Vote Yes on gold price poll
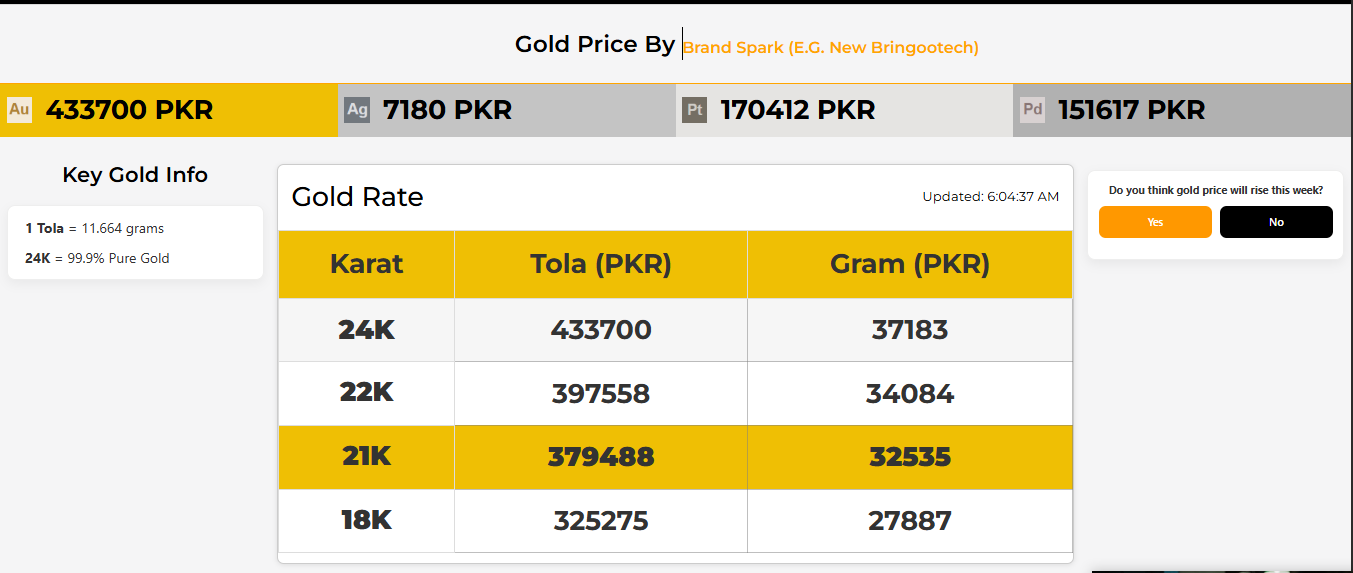This screenshot has height=573, width=1353. (1155, 222)
